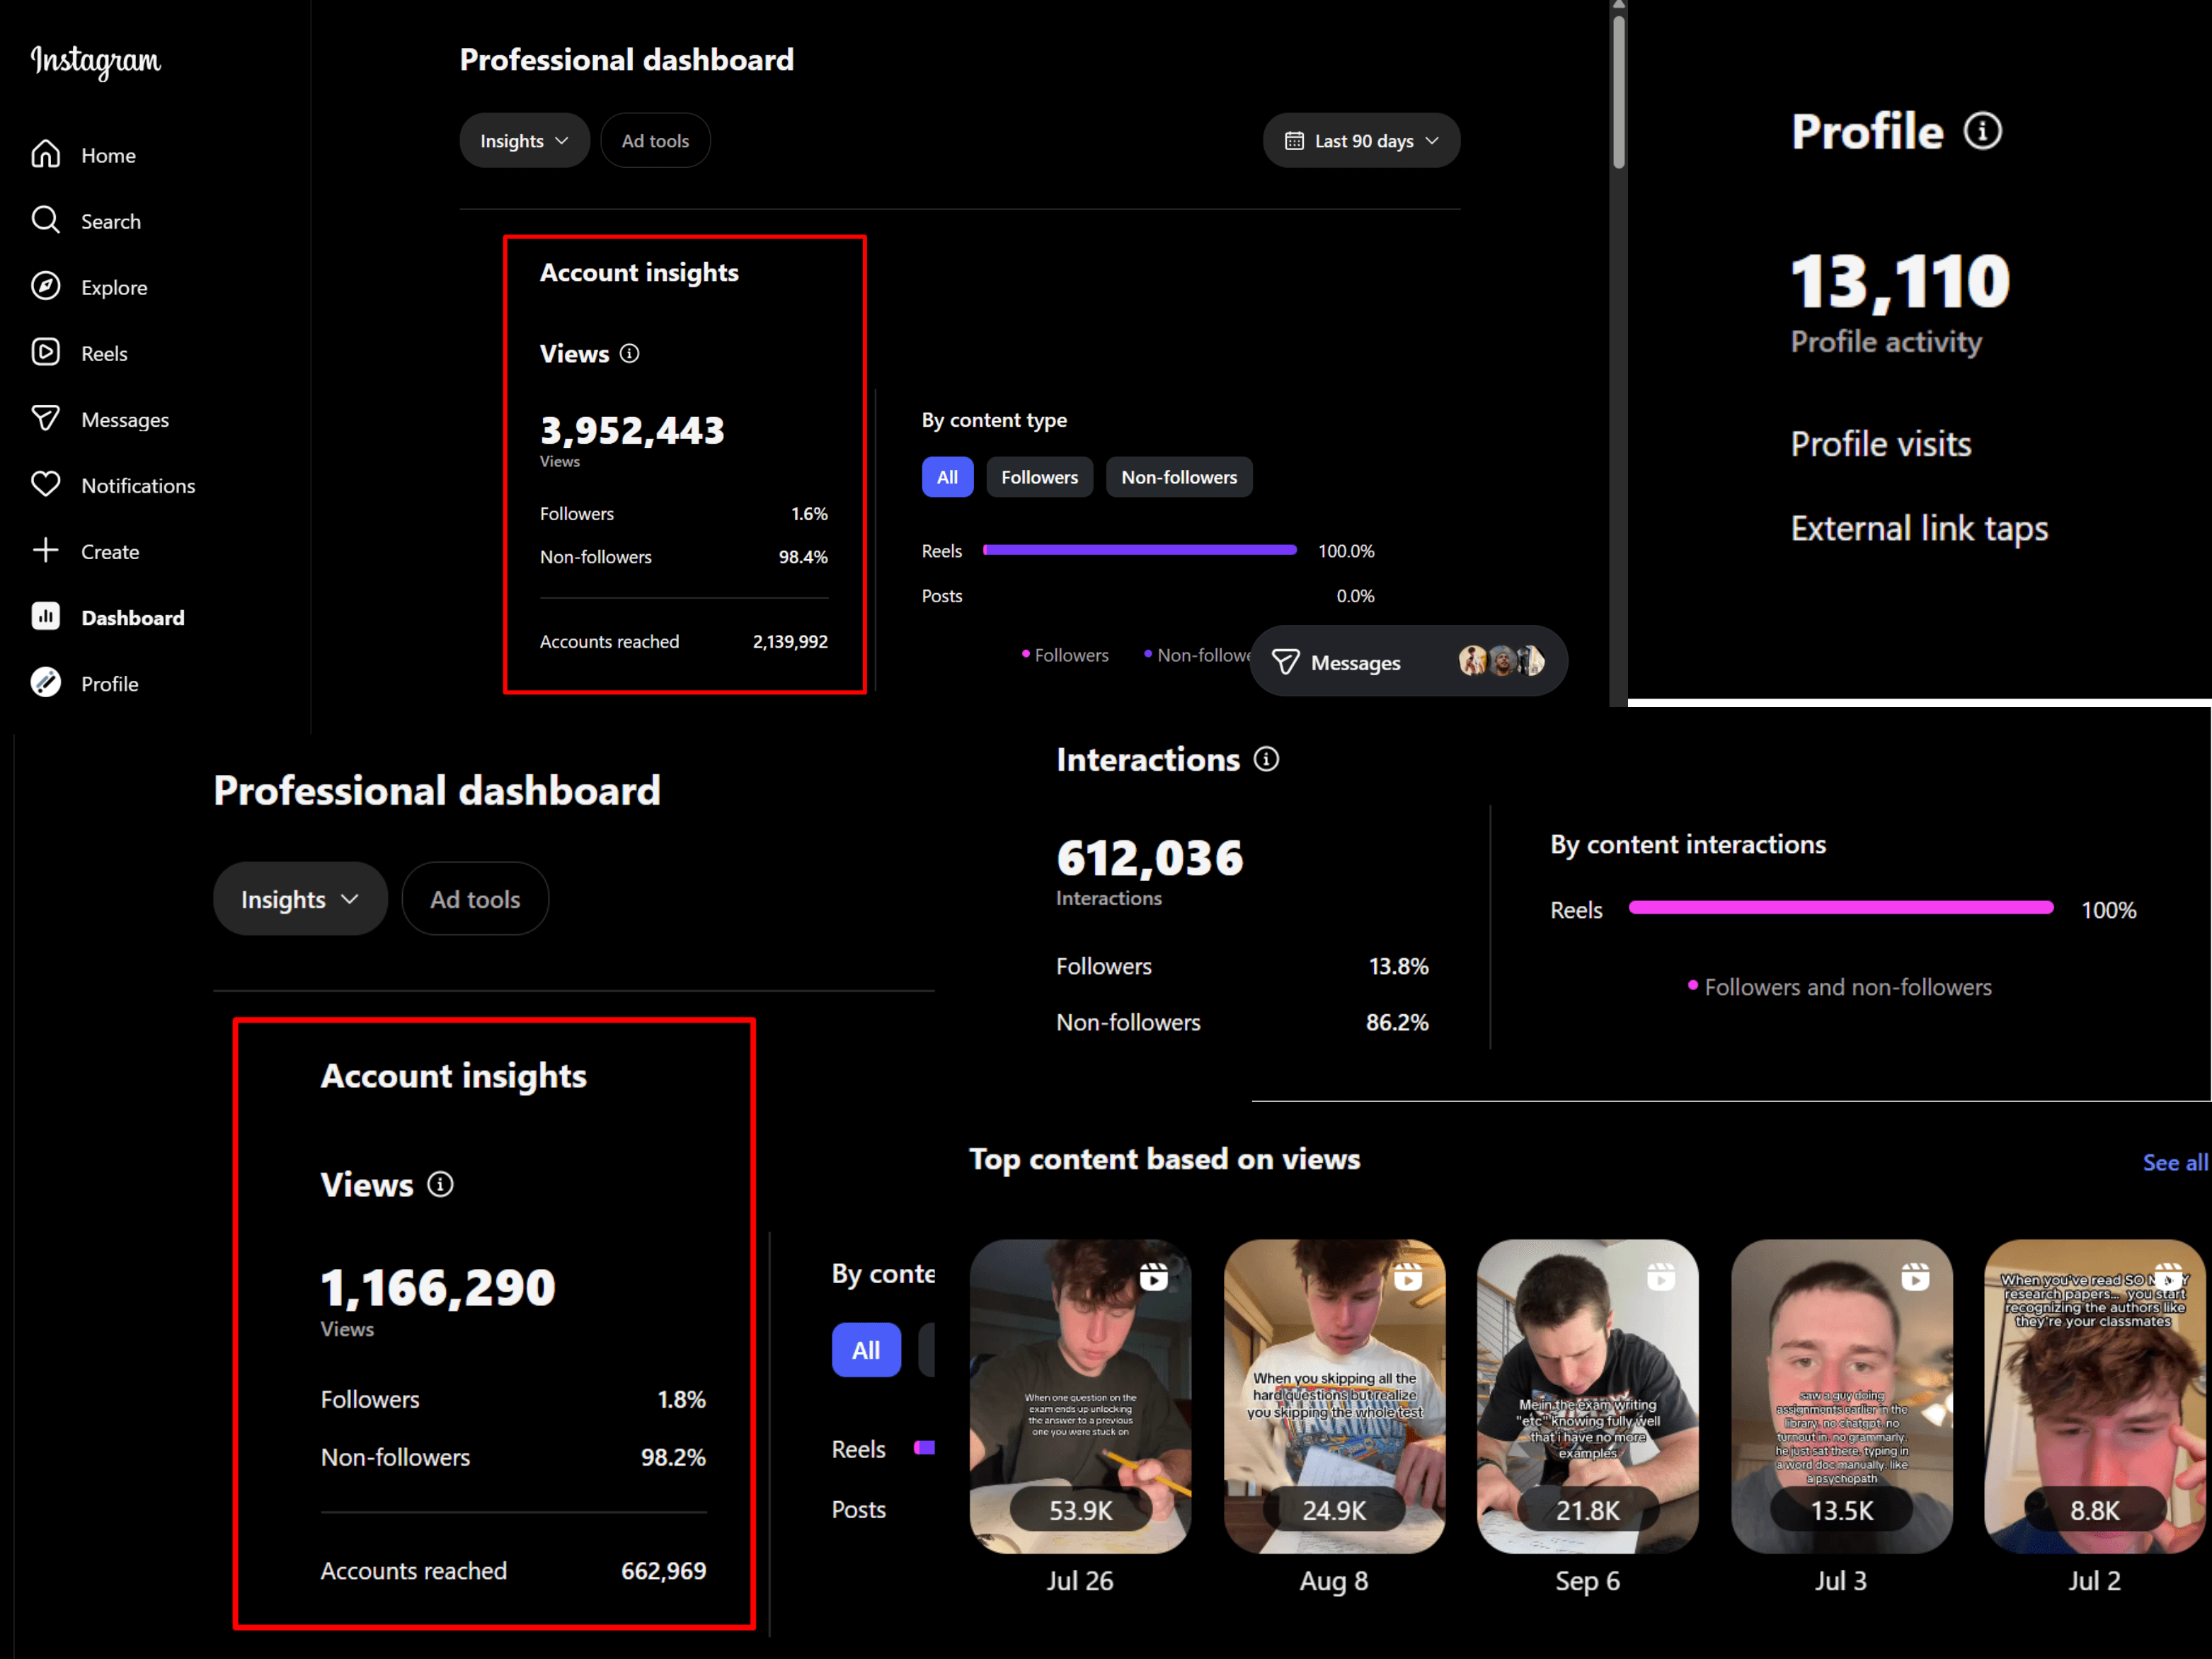Click See all for top content
The image size is (2212, 1659).
click(2175, 1162)
